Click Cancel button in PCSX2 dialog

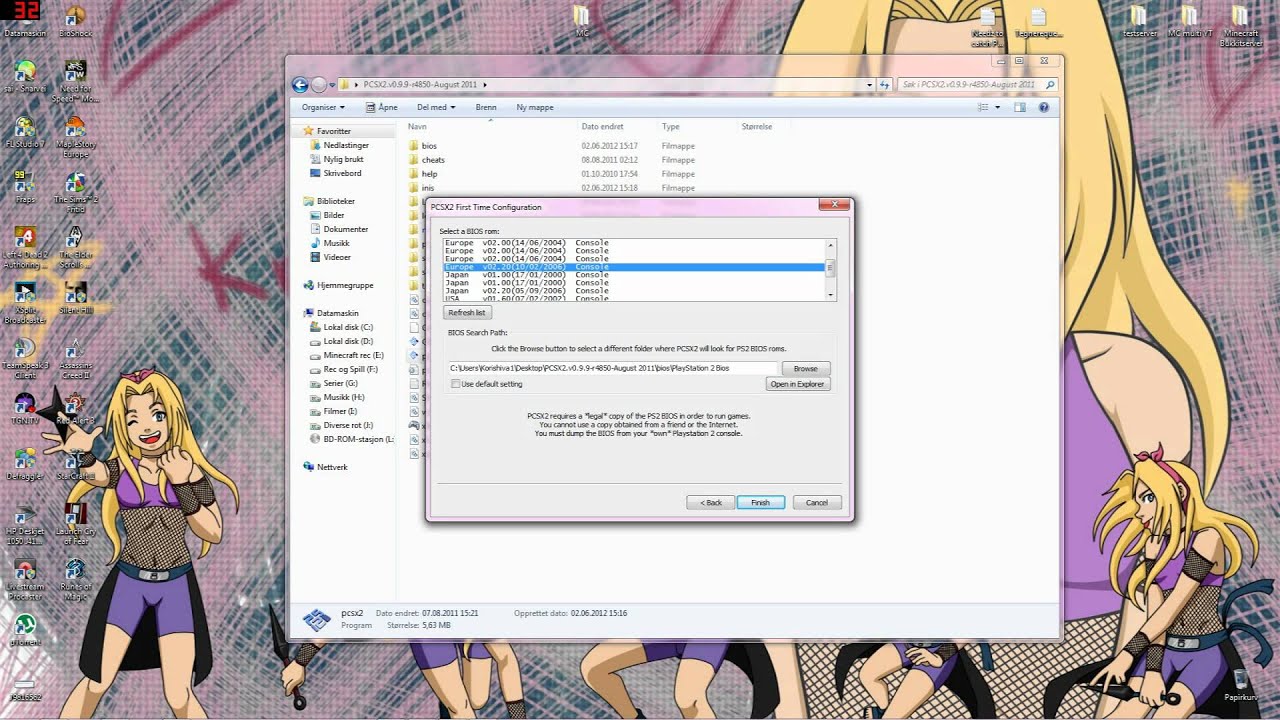click(x=817, y=502)
